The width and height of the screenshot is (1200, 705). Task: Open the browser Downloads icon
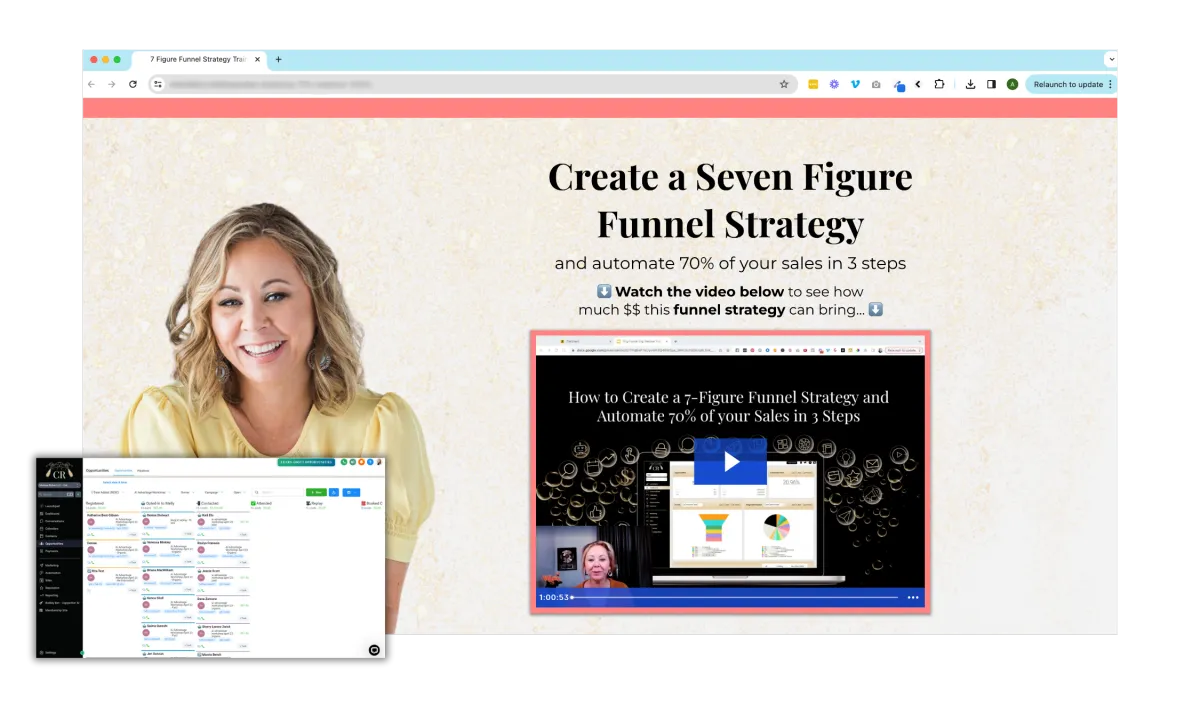[970, 84]
